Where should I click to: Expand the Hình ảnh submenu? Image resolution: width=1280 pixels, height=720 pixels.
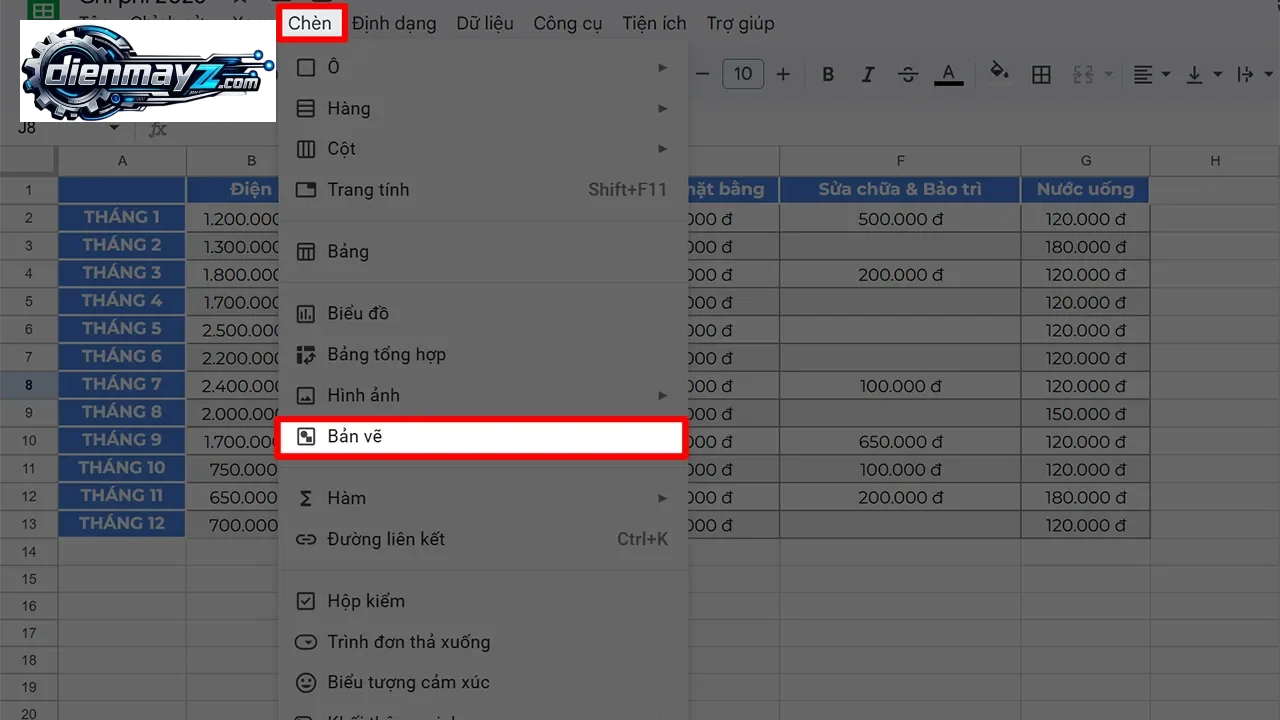[x=482, y=395]
